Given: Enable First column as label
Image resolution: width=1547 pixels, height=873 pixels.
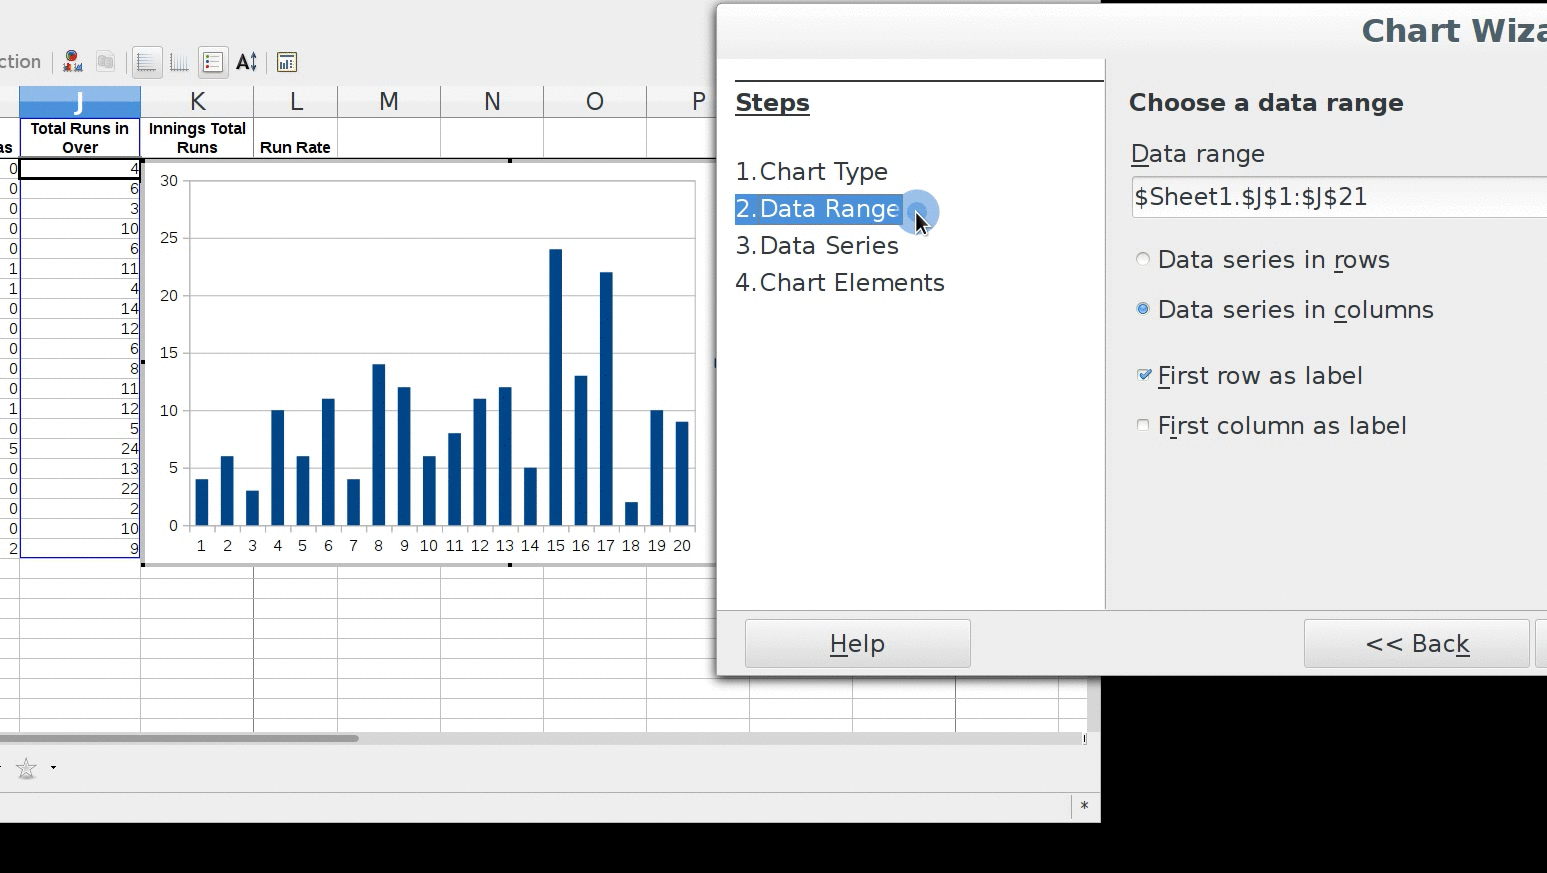Looking at the screenshot, I should tap(1143, 426).
